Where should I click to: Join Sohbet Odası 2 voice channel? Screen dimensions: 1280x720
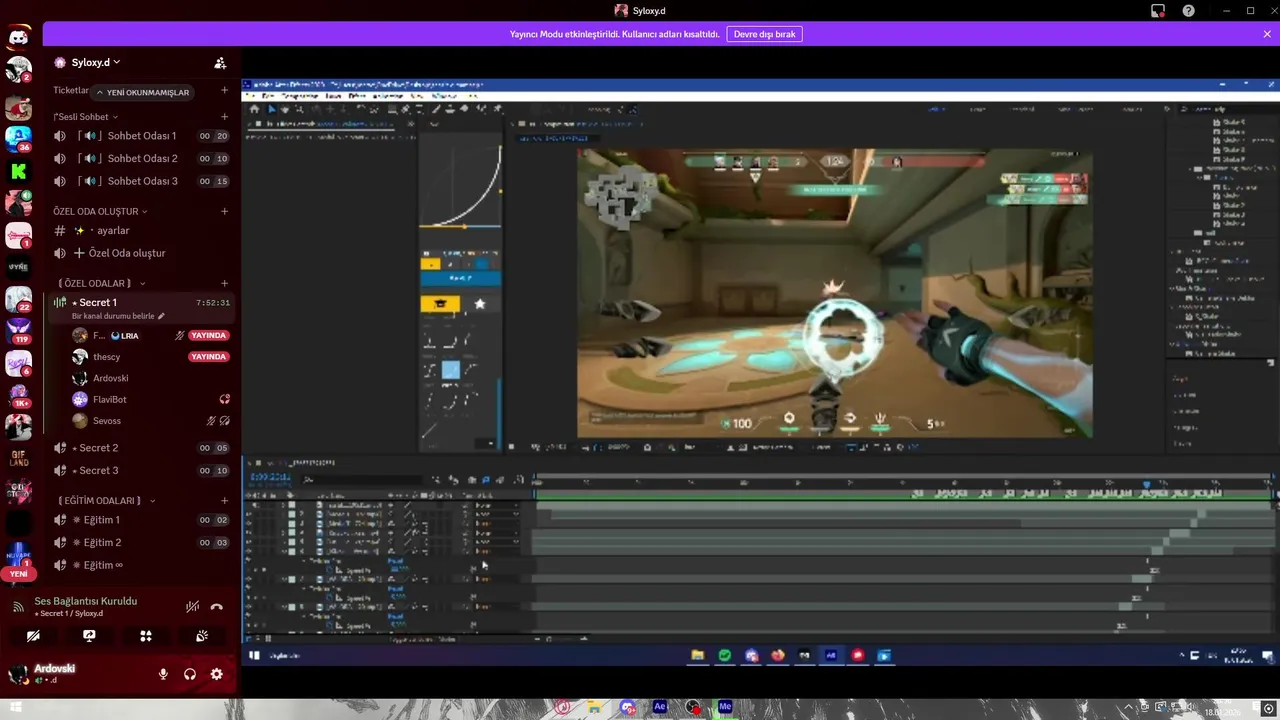[x=141, y=158]
